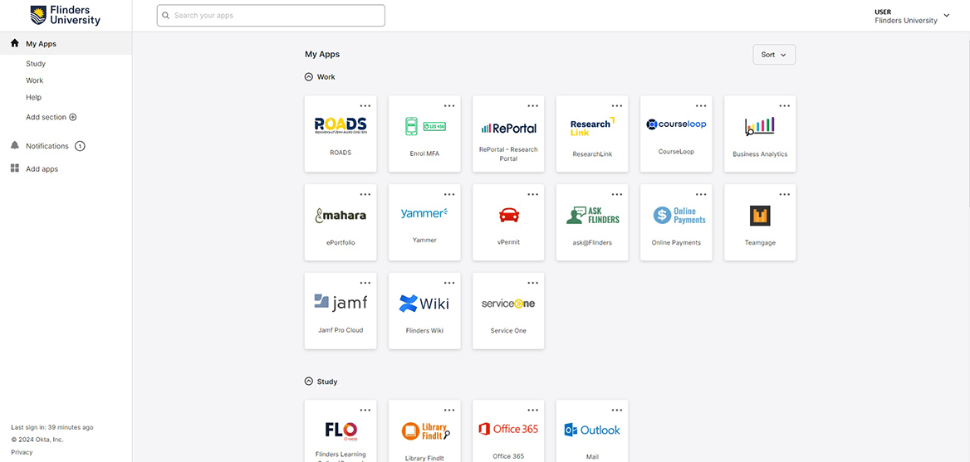Click the Flinders University logo
This screenshot has width=970, height=462.
coord(65,15)
